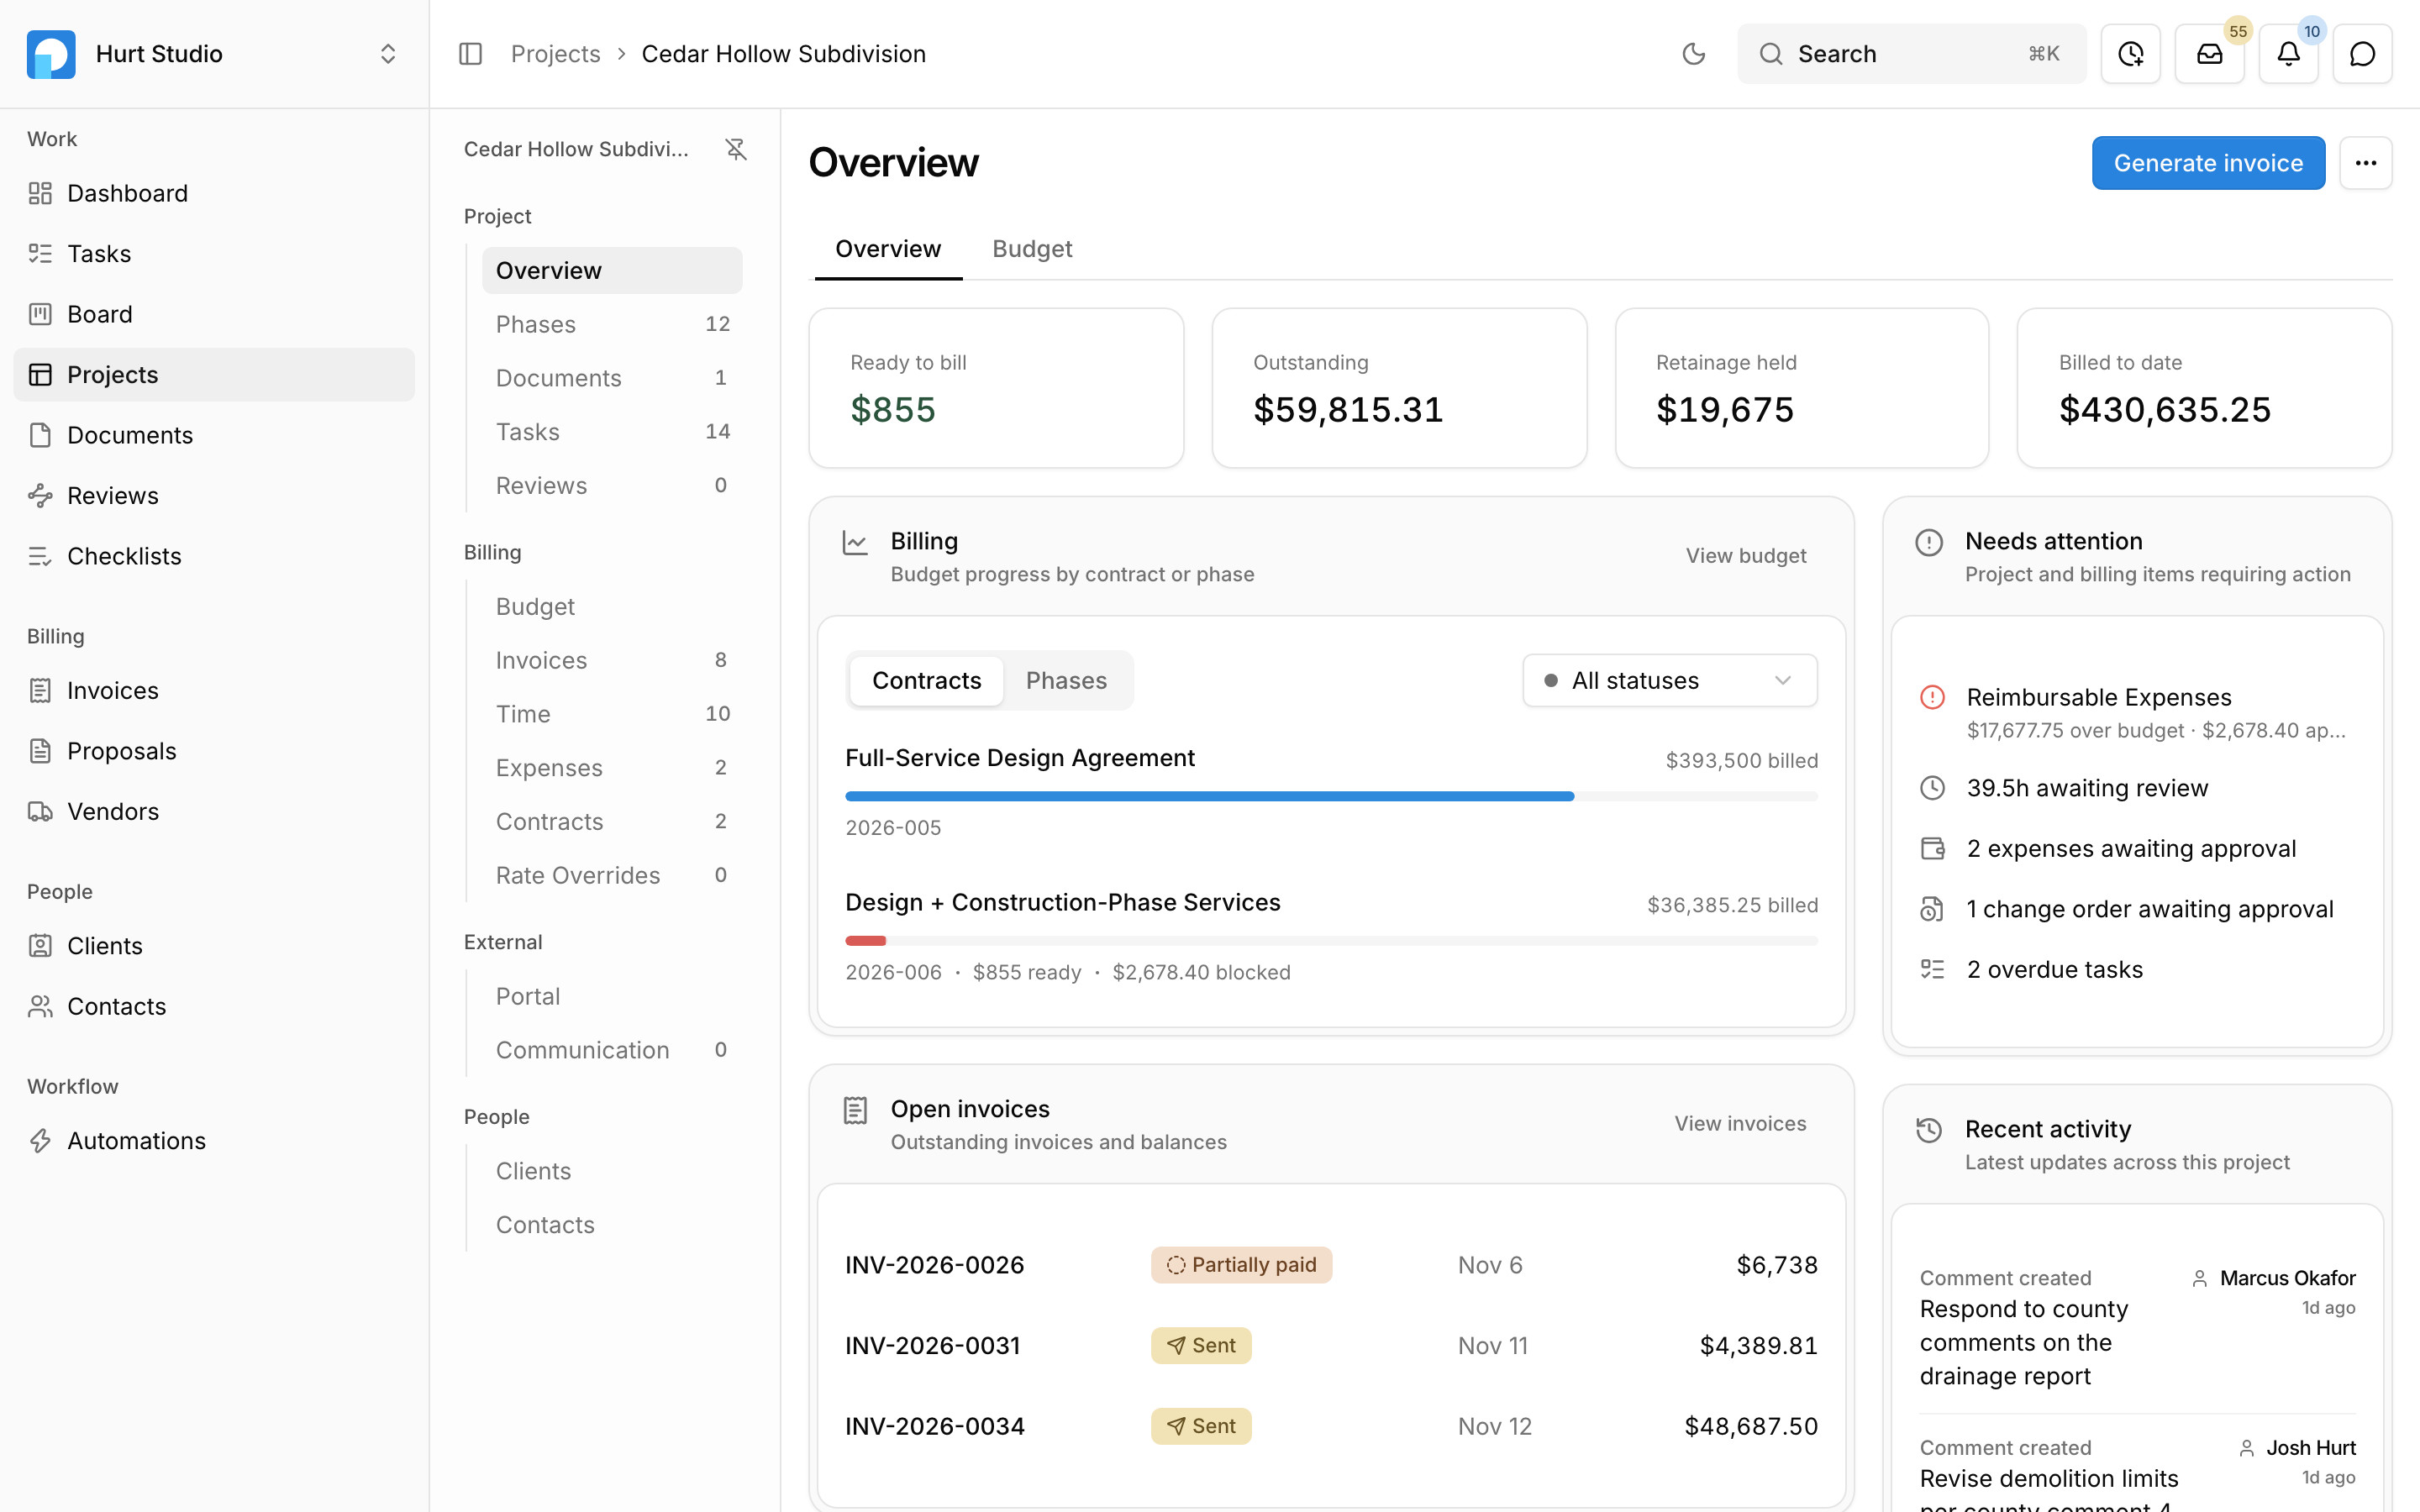Open the timer clock icon in header
This screenshot has height=1512, width=2420.
click(2130, 54)
